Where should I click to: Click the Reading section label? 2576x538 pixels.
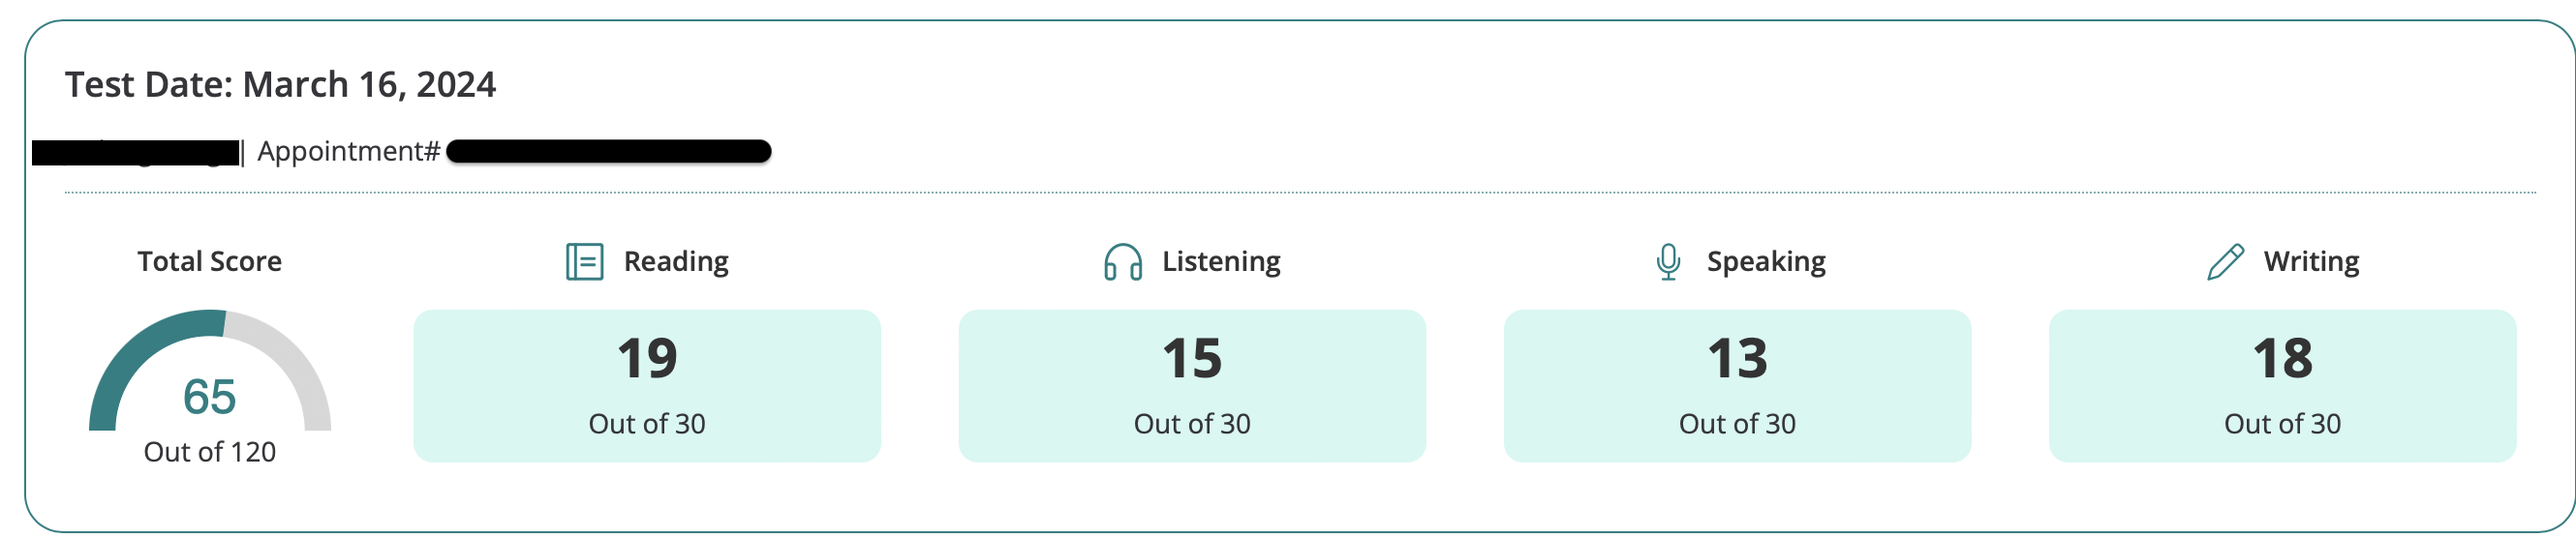676,262
